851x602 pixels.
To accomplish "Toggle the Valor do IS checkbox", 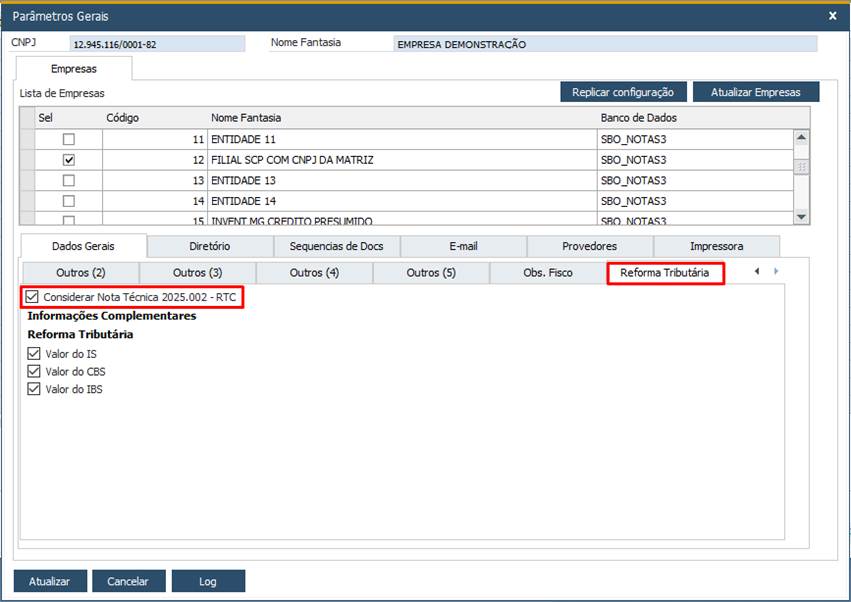I will pos(35,354).
